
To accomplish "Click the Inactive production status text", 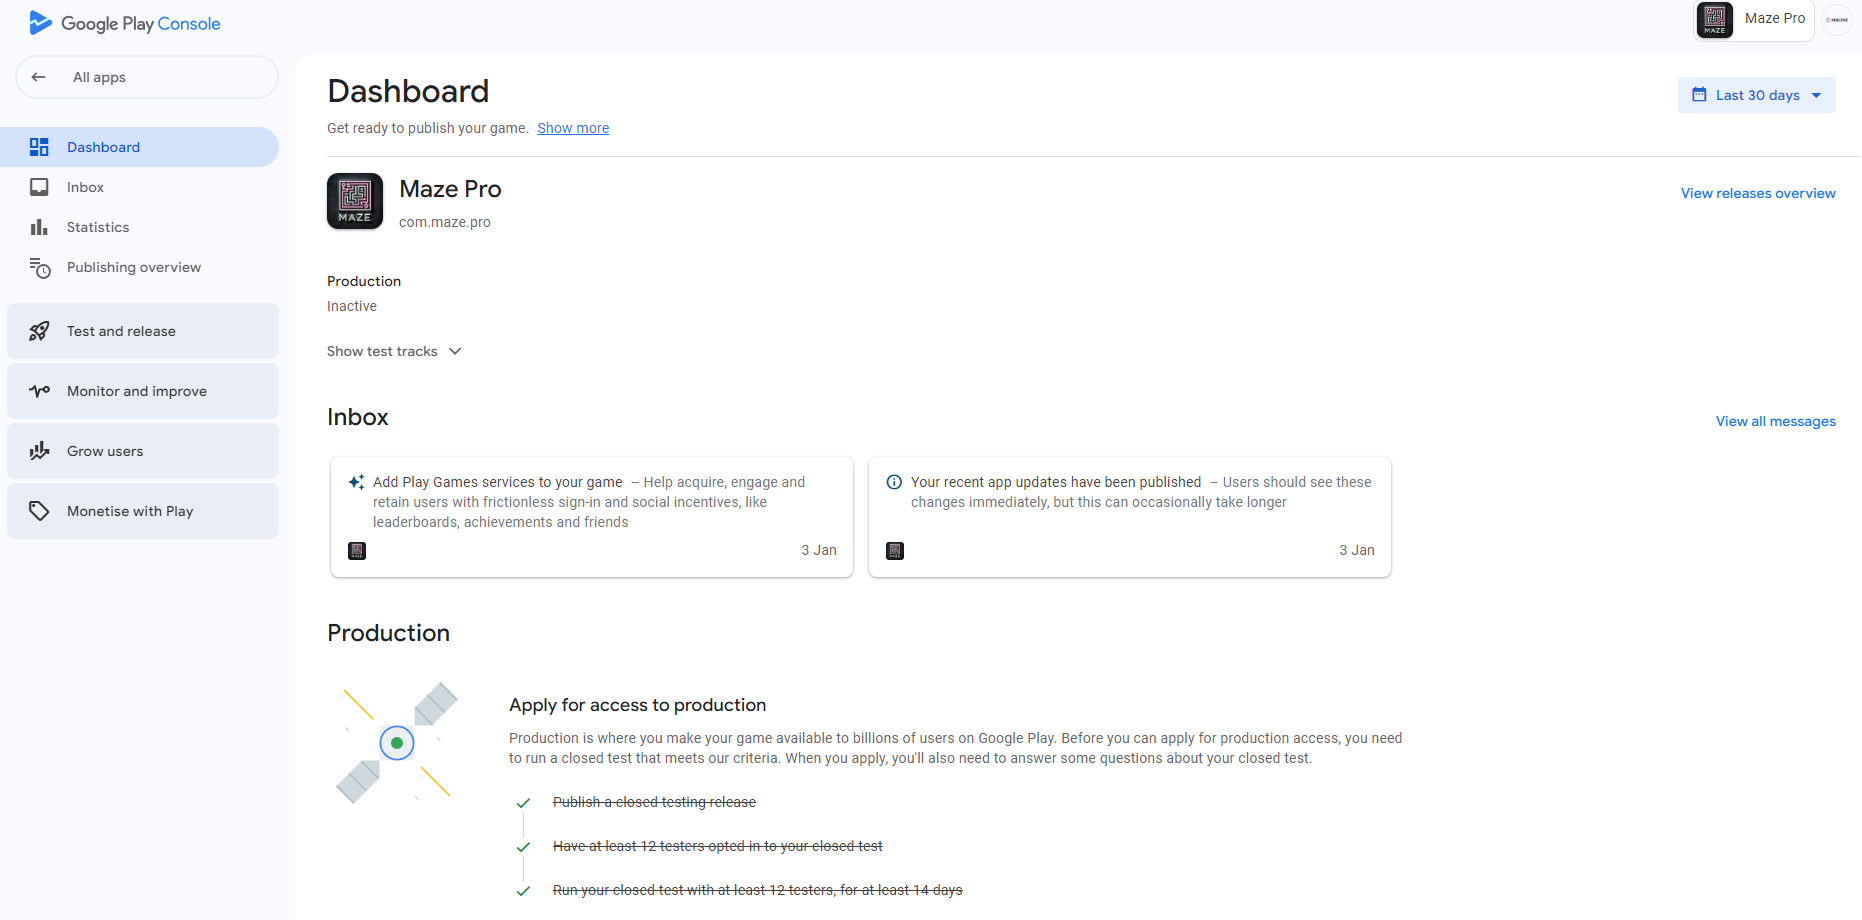I will [x=352, y=306].
